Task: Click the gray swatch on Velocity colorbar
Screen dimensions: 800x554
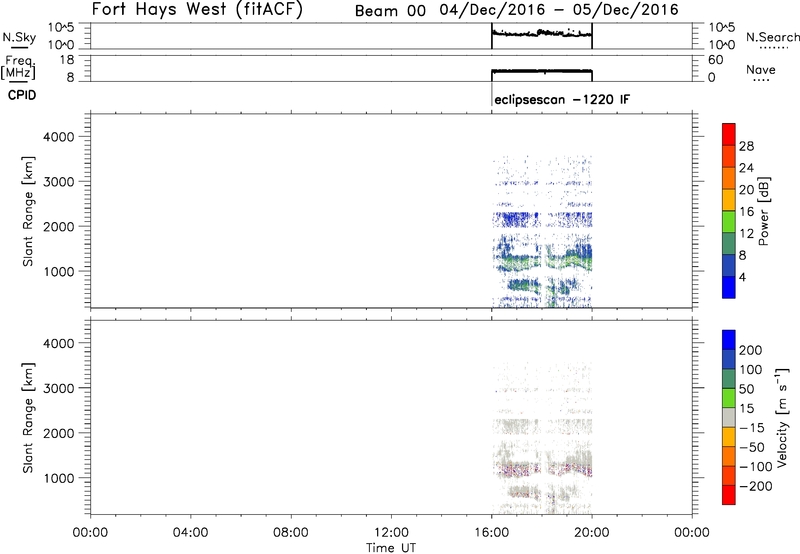Action: [729, 418]
